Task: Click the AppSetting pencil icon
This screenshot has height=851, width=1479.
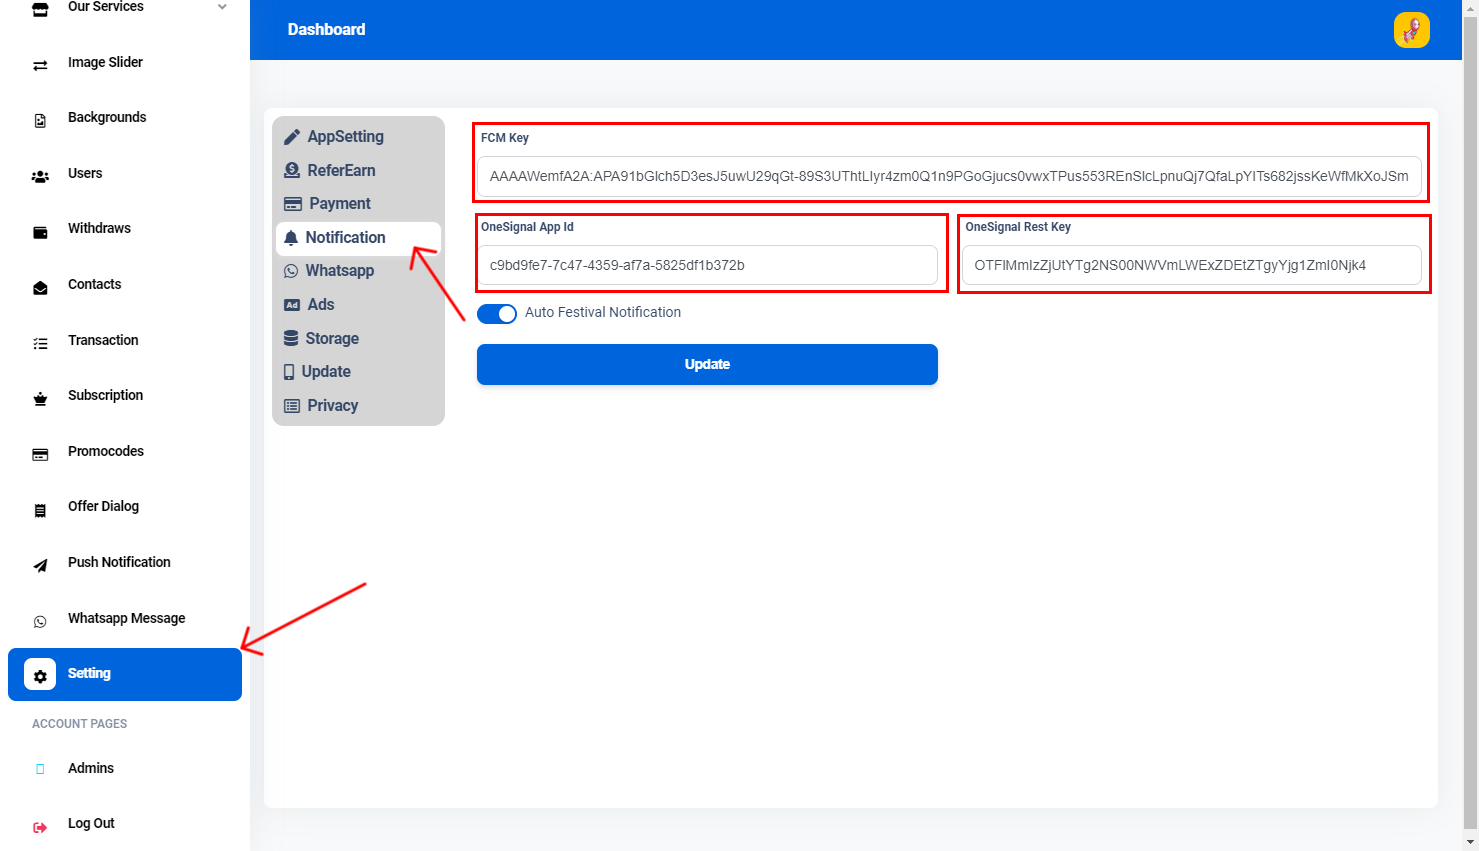Action: tap(292, 137)
